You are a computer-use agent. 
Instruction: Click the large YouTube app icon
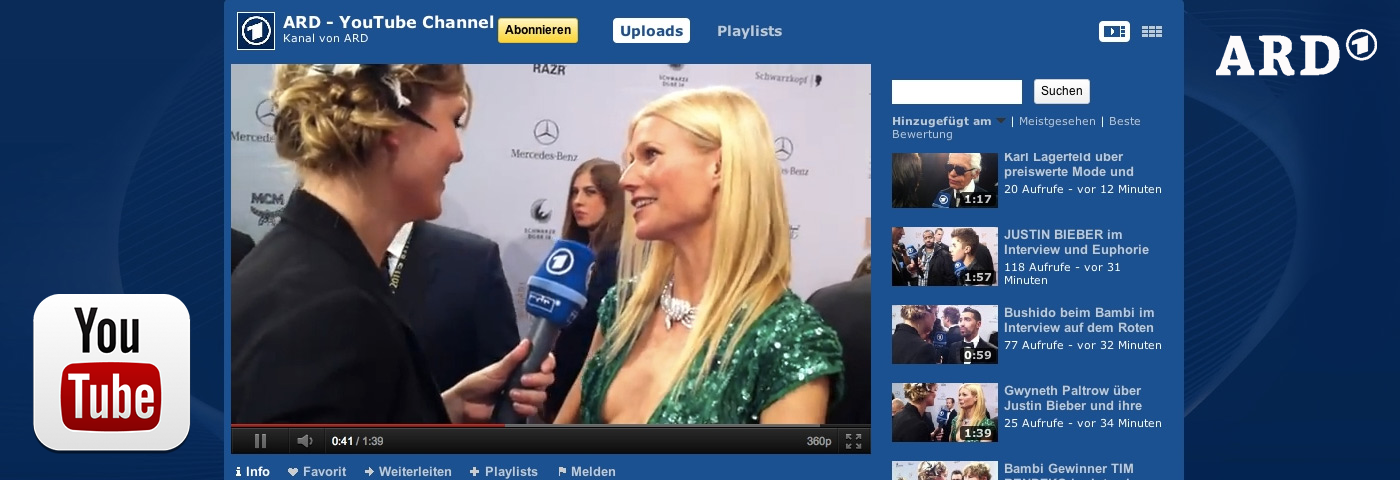click(111, 372)
